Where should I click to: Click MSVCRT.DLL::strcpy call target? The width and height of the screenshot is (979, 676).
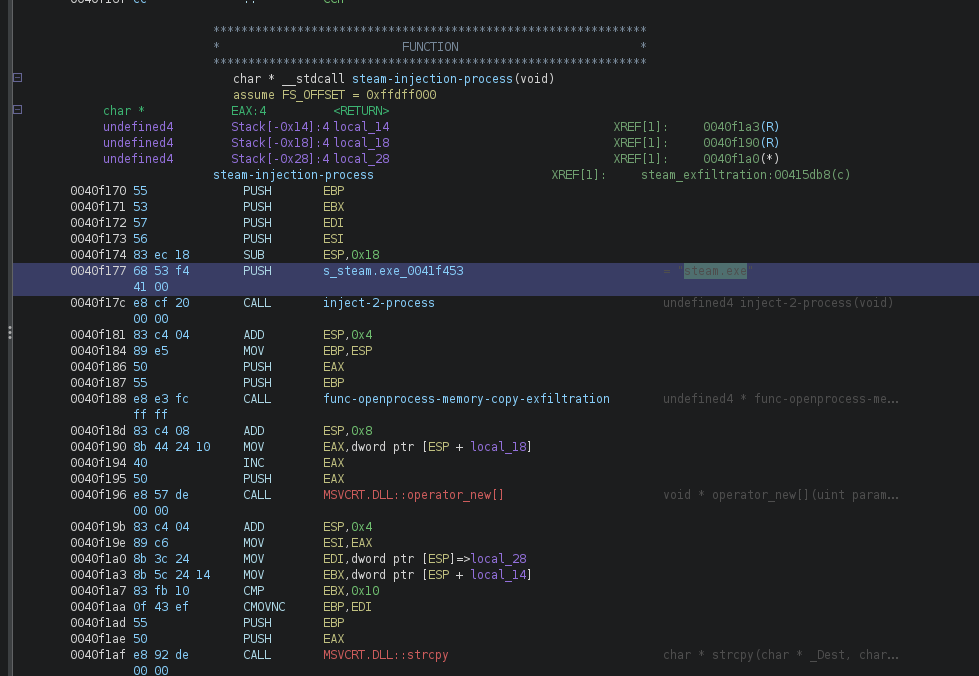tap(386, 655)
